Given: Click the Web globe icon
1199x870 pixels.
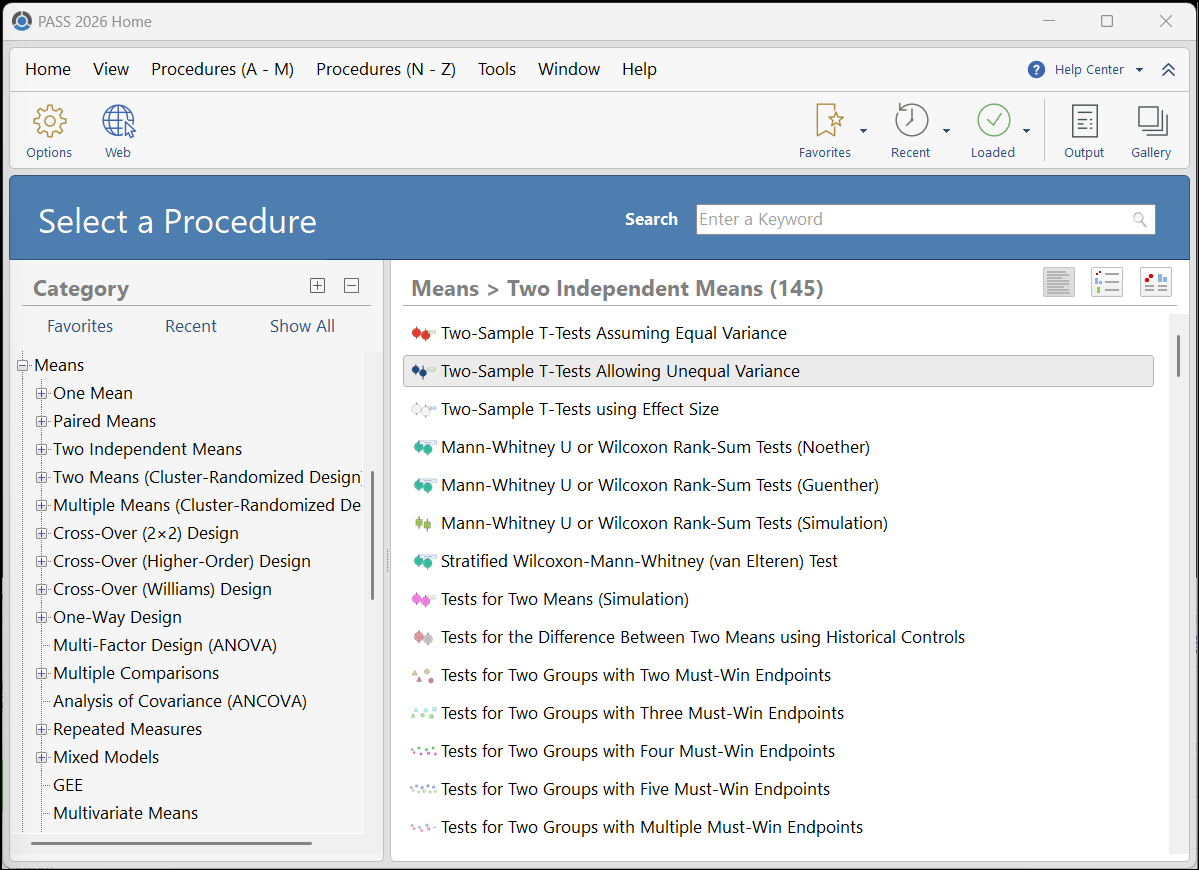Looking at the screenshot, I should (x=118, y=122).
